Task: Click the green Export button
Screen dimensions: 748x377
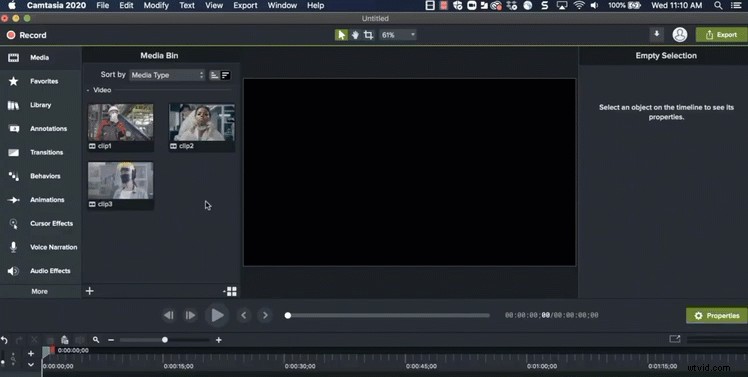Action: coord(721,34)
